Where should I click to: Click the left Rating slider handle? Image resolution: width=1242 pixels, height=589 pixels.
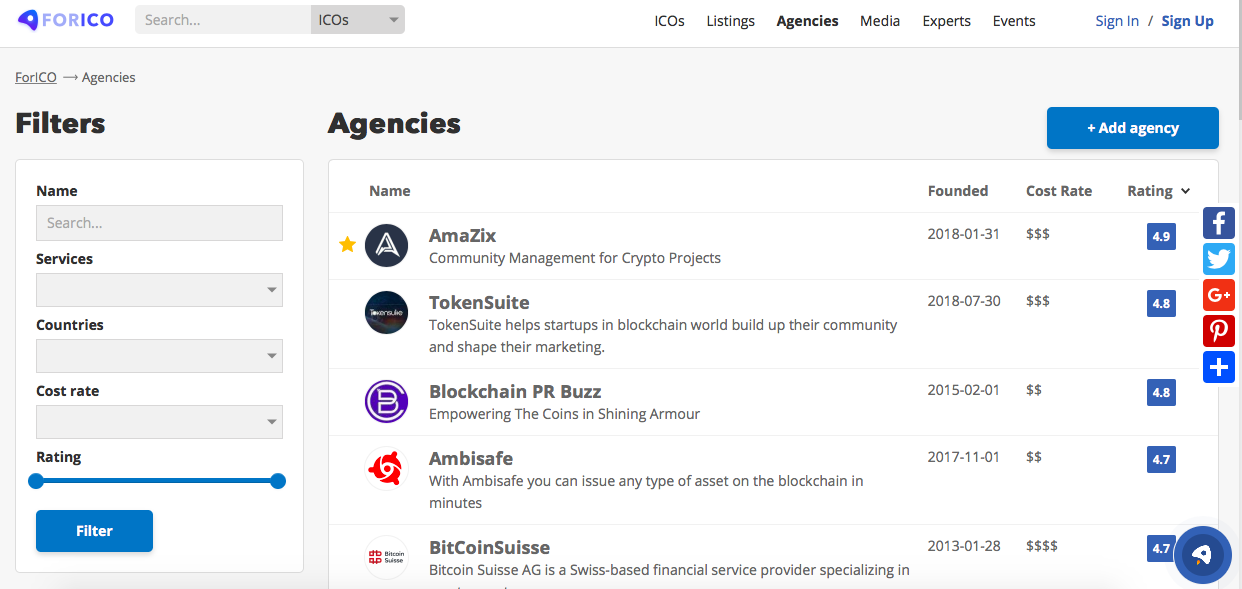pyautogui.click(x=36, y=481)
